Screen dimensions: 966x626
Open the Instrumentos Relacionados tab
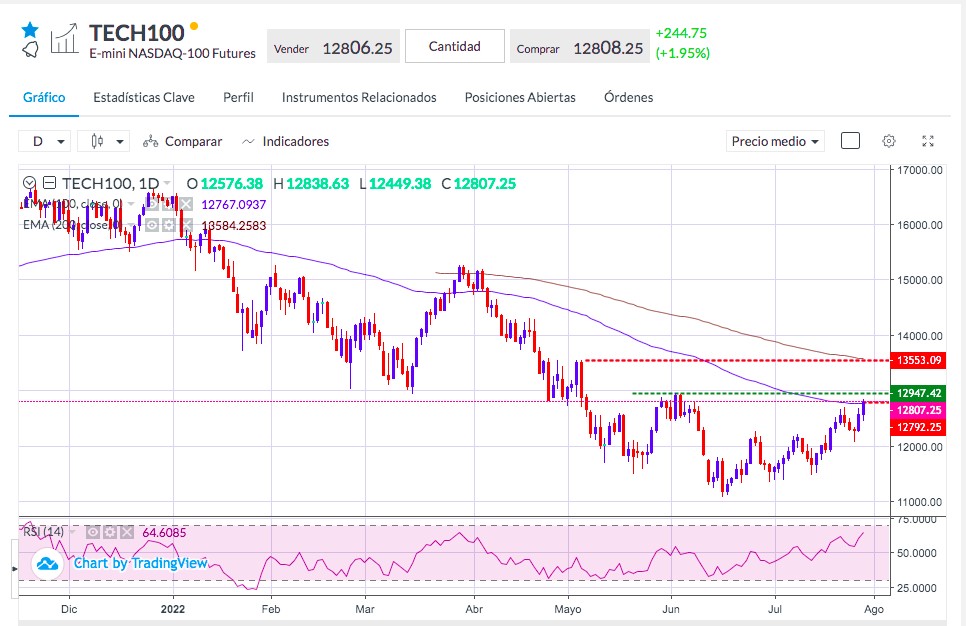359,97
